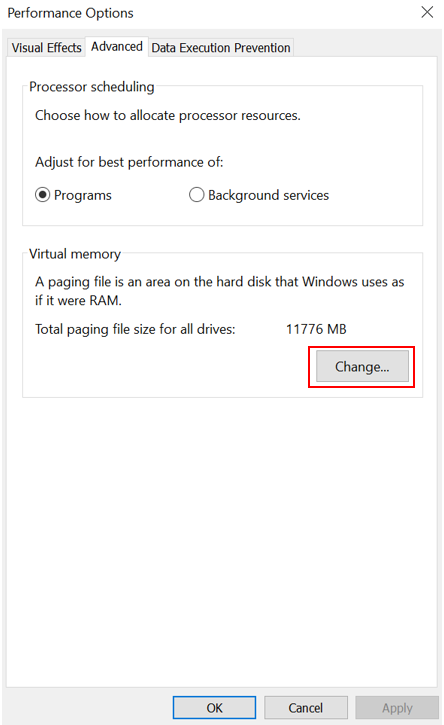Click the Virtual memory group heading
444x725 pixels.
pyautogui.click(x=75, y=254)
